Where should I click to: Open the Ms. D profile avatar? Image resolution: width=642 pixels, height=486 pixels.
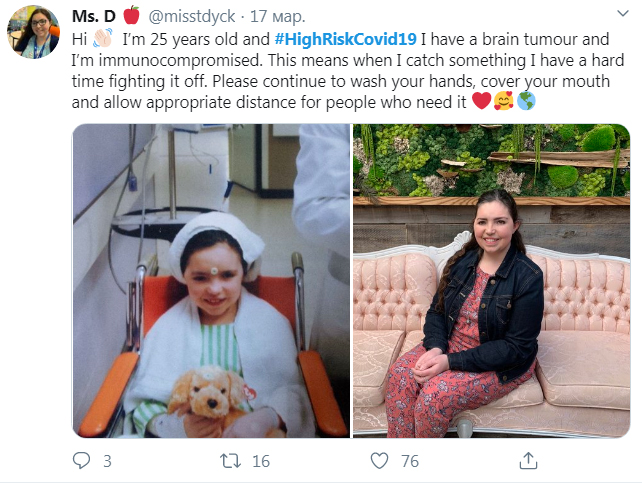point(33,31)
